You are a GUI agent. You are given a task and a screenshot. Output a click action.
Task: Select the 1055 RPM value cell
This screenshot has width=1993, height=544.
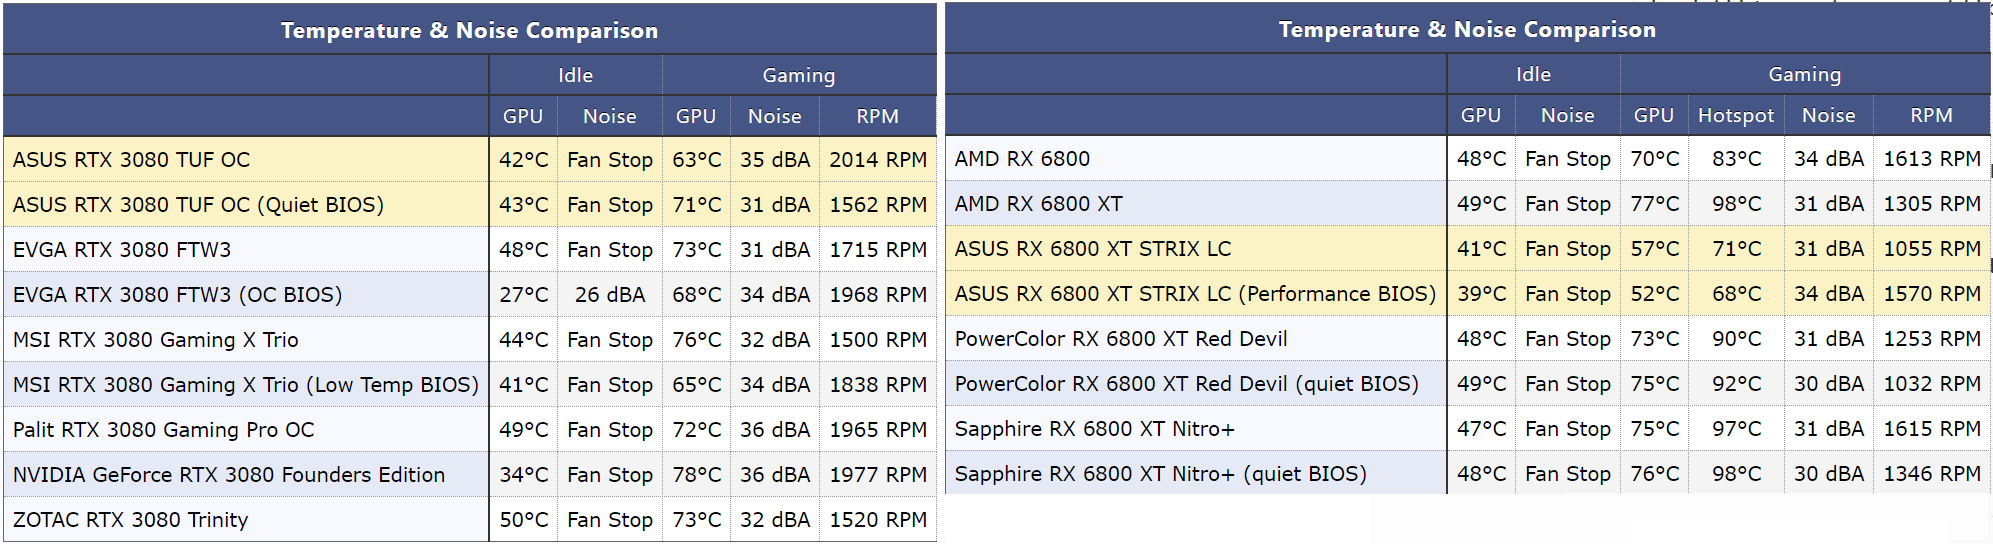click(x=1931, y=249)
